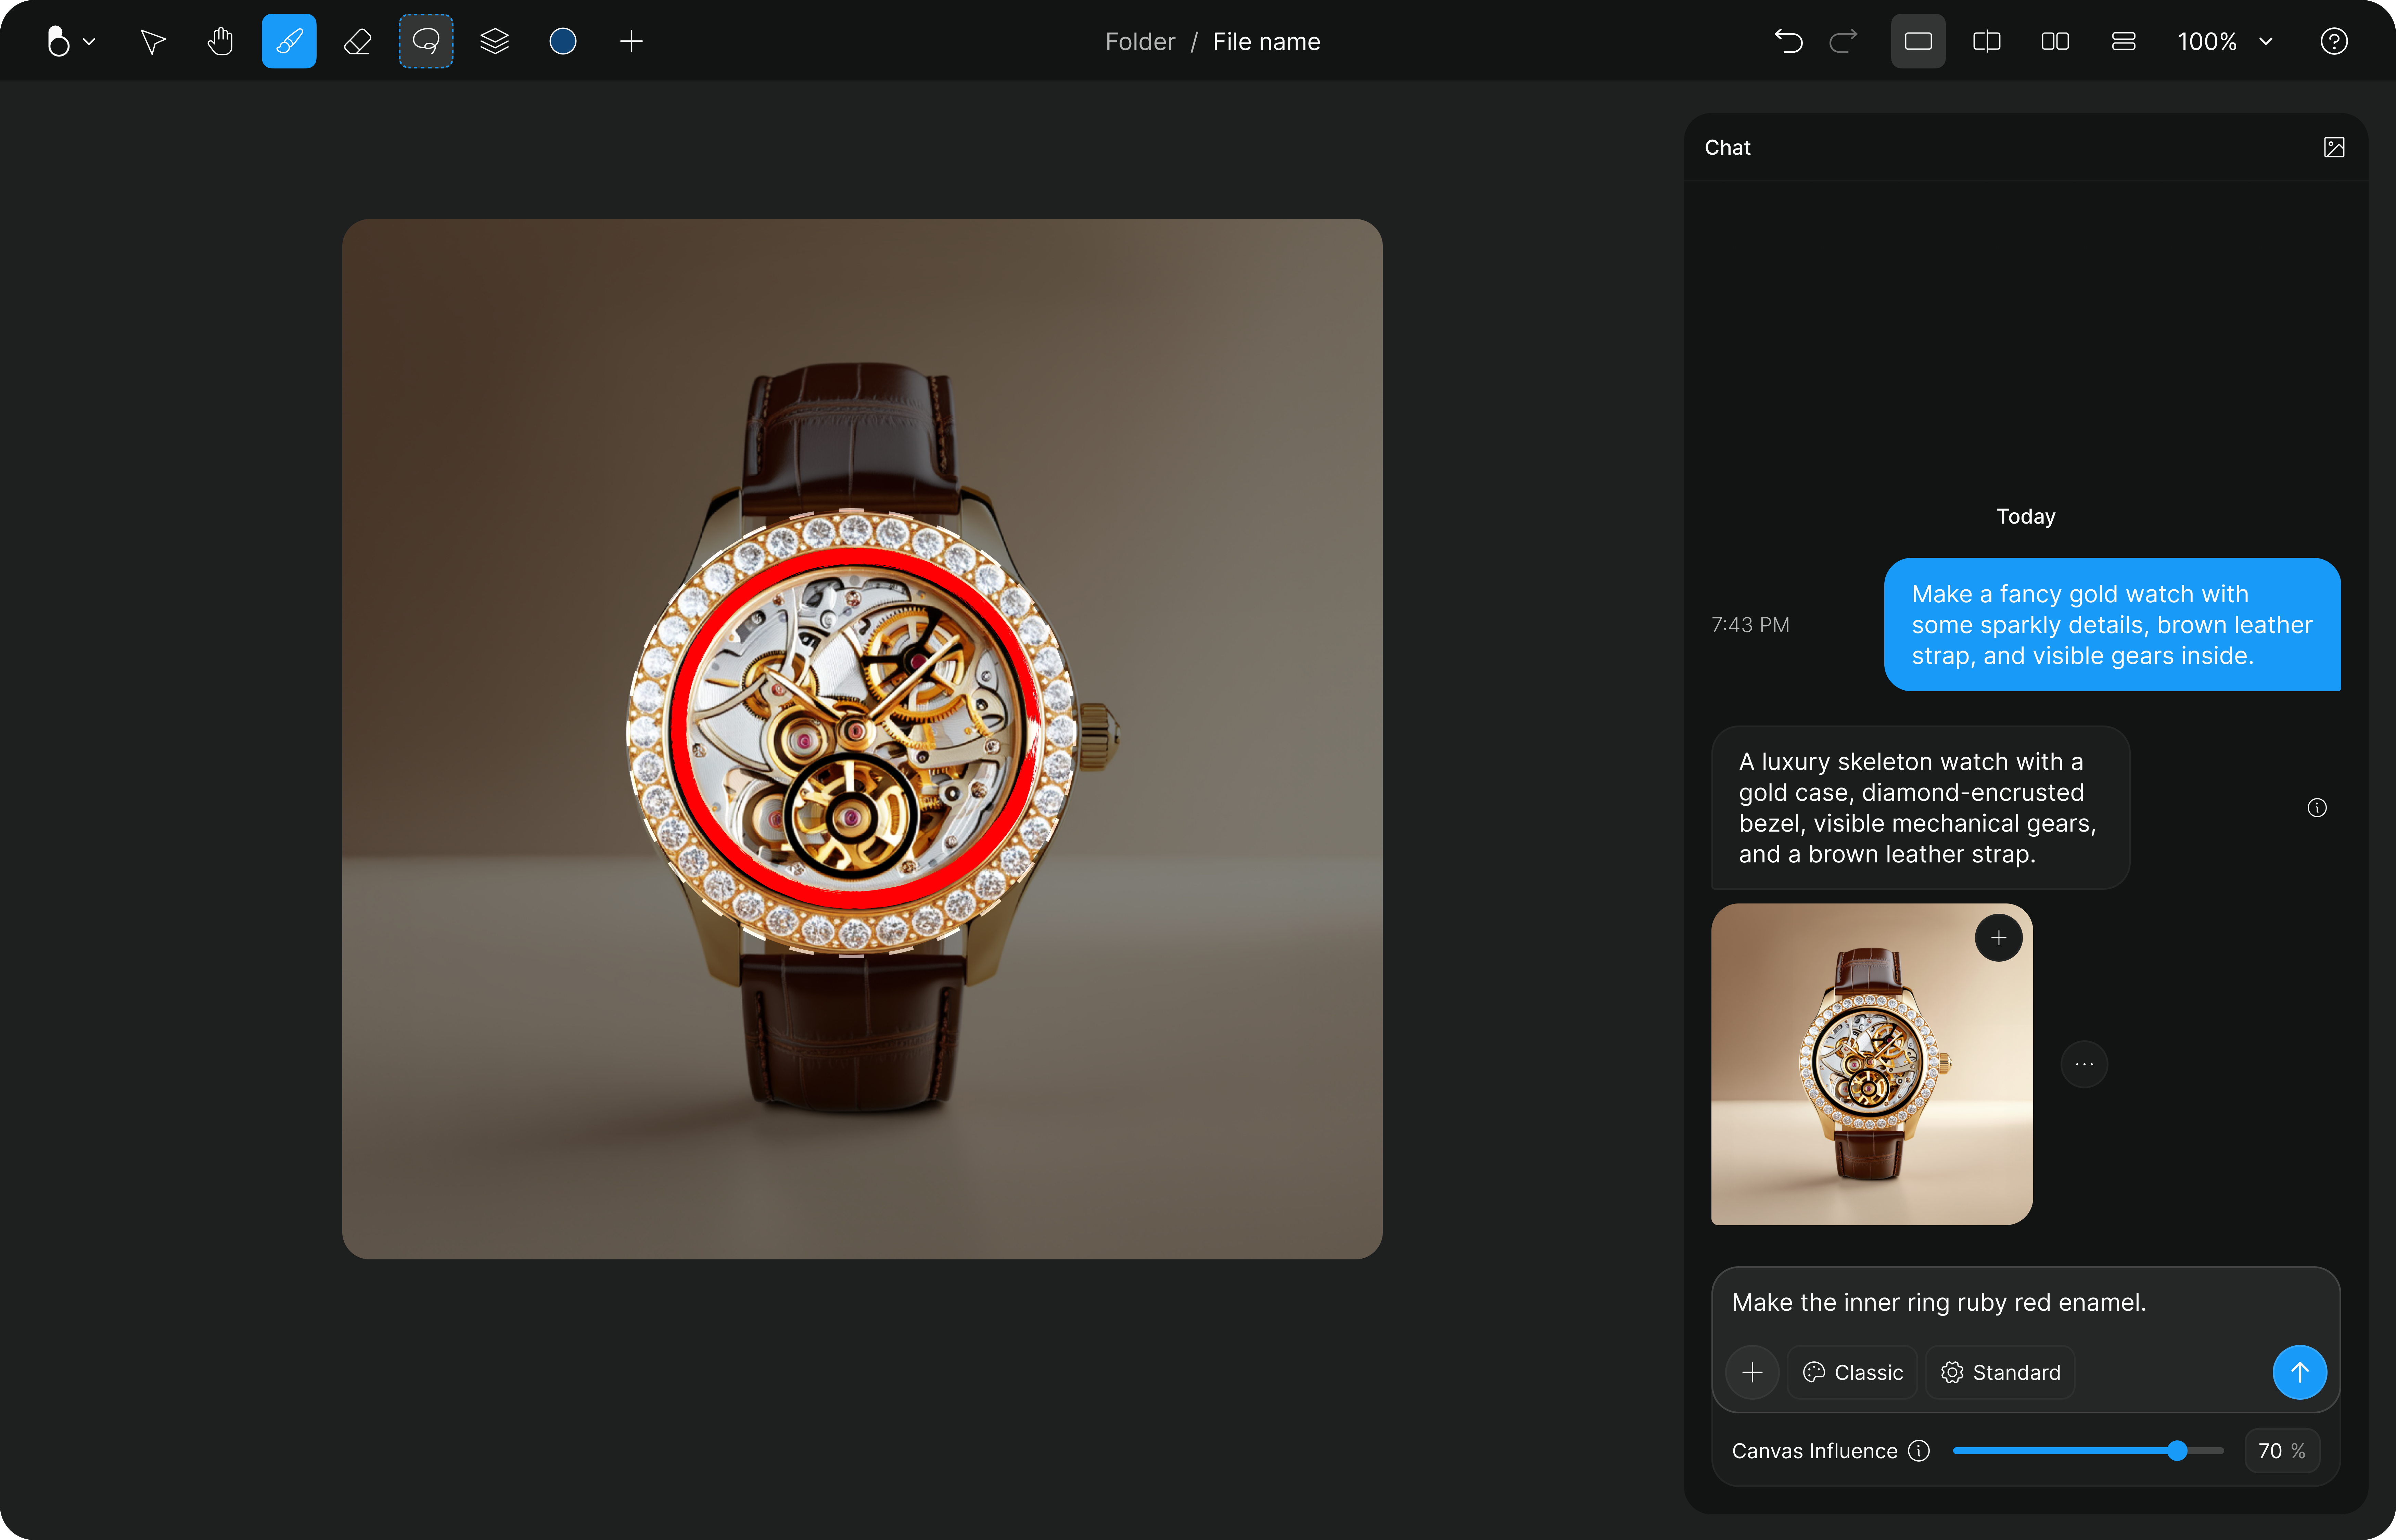Open more options for generated image
The height and width of the screenshot is (1540, 2396).
click(x=2084, y=1064)
